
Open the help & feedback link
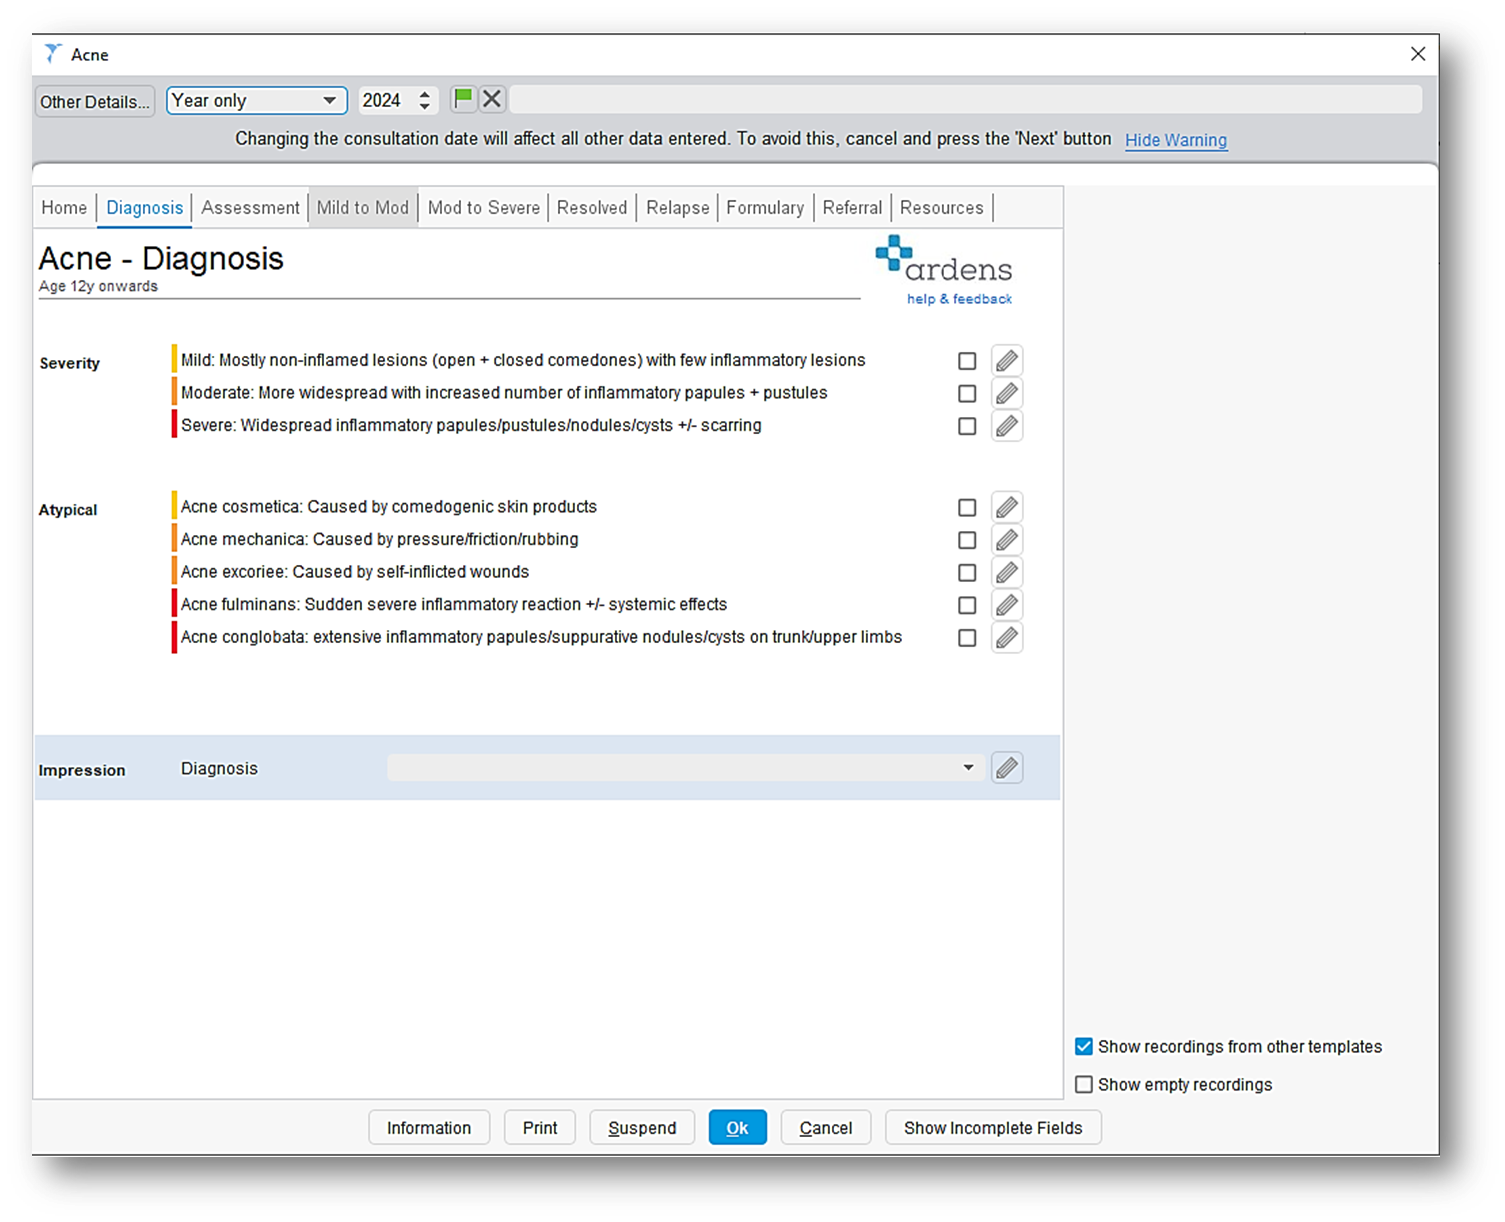pos(959,299)
